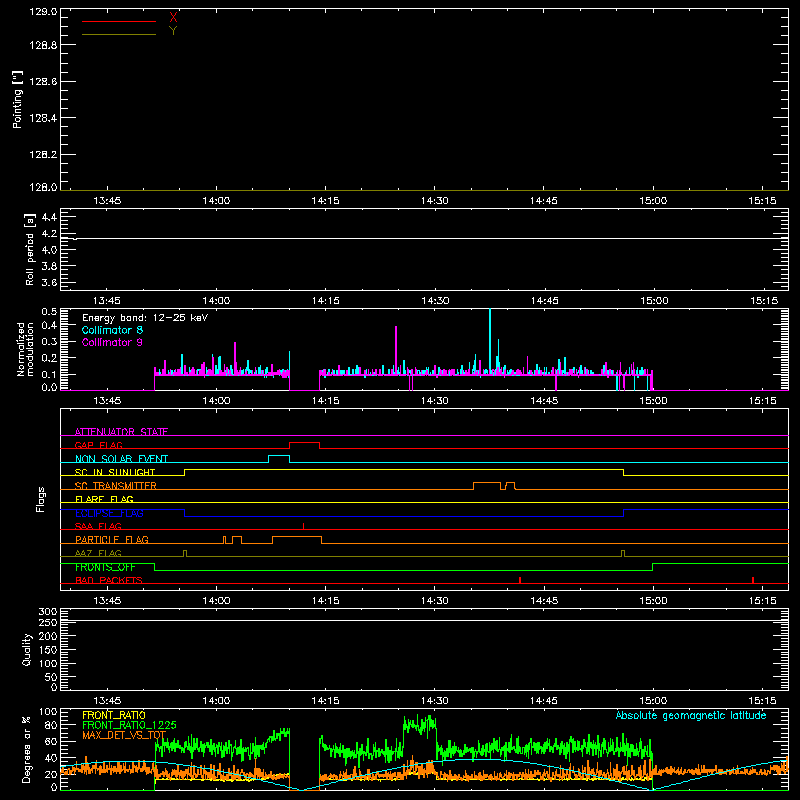
Task: Click the tallest cyan Collimator 8 spike
Action: point(490,339)
